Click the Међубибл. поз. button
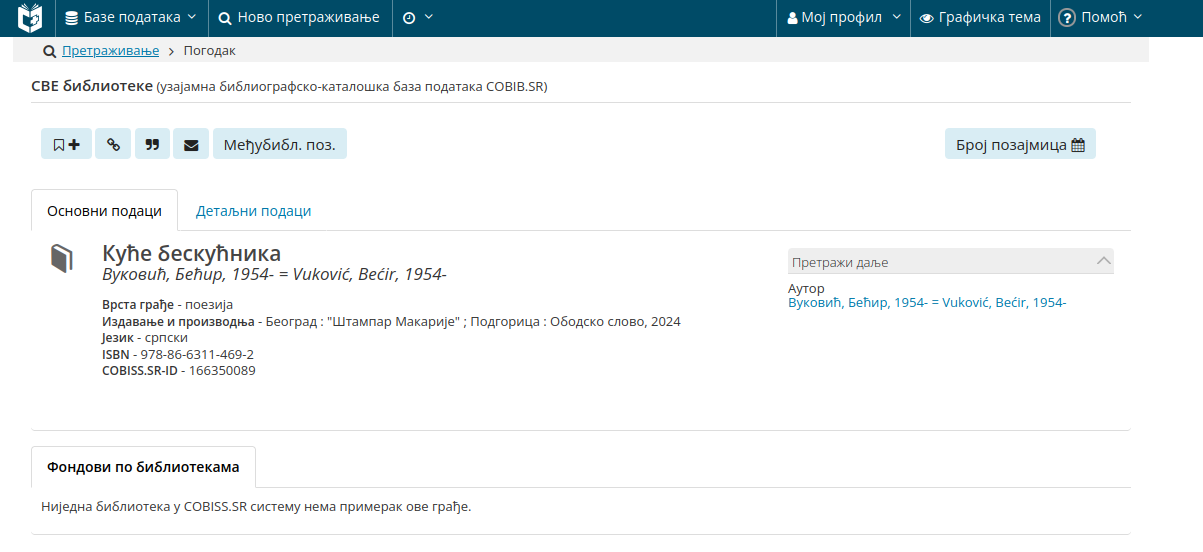This screenshot has height=552, width=1203. [279, 144]
